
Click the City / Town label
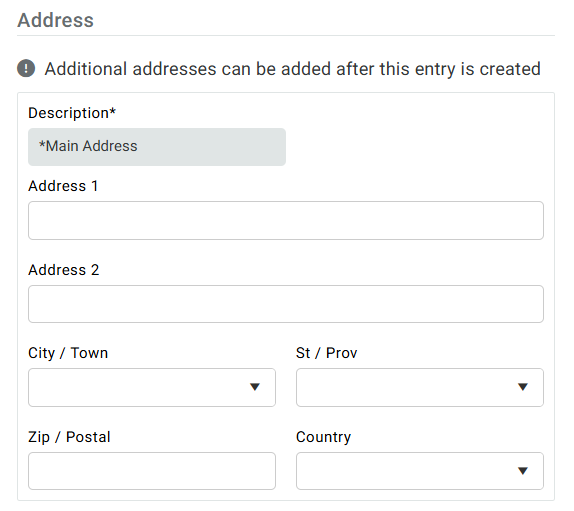coord(68,353)
